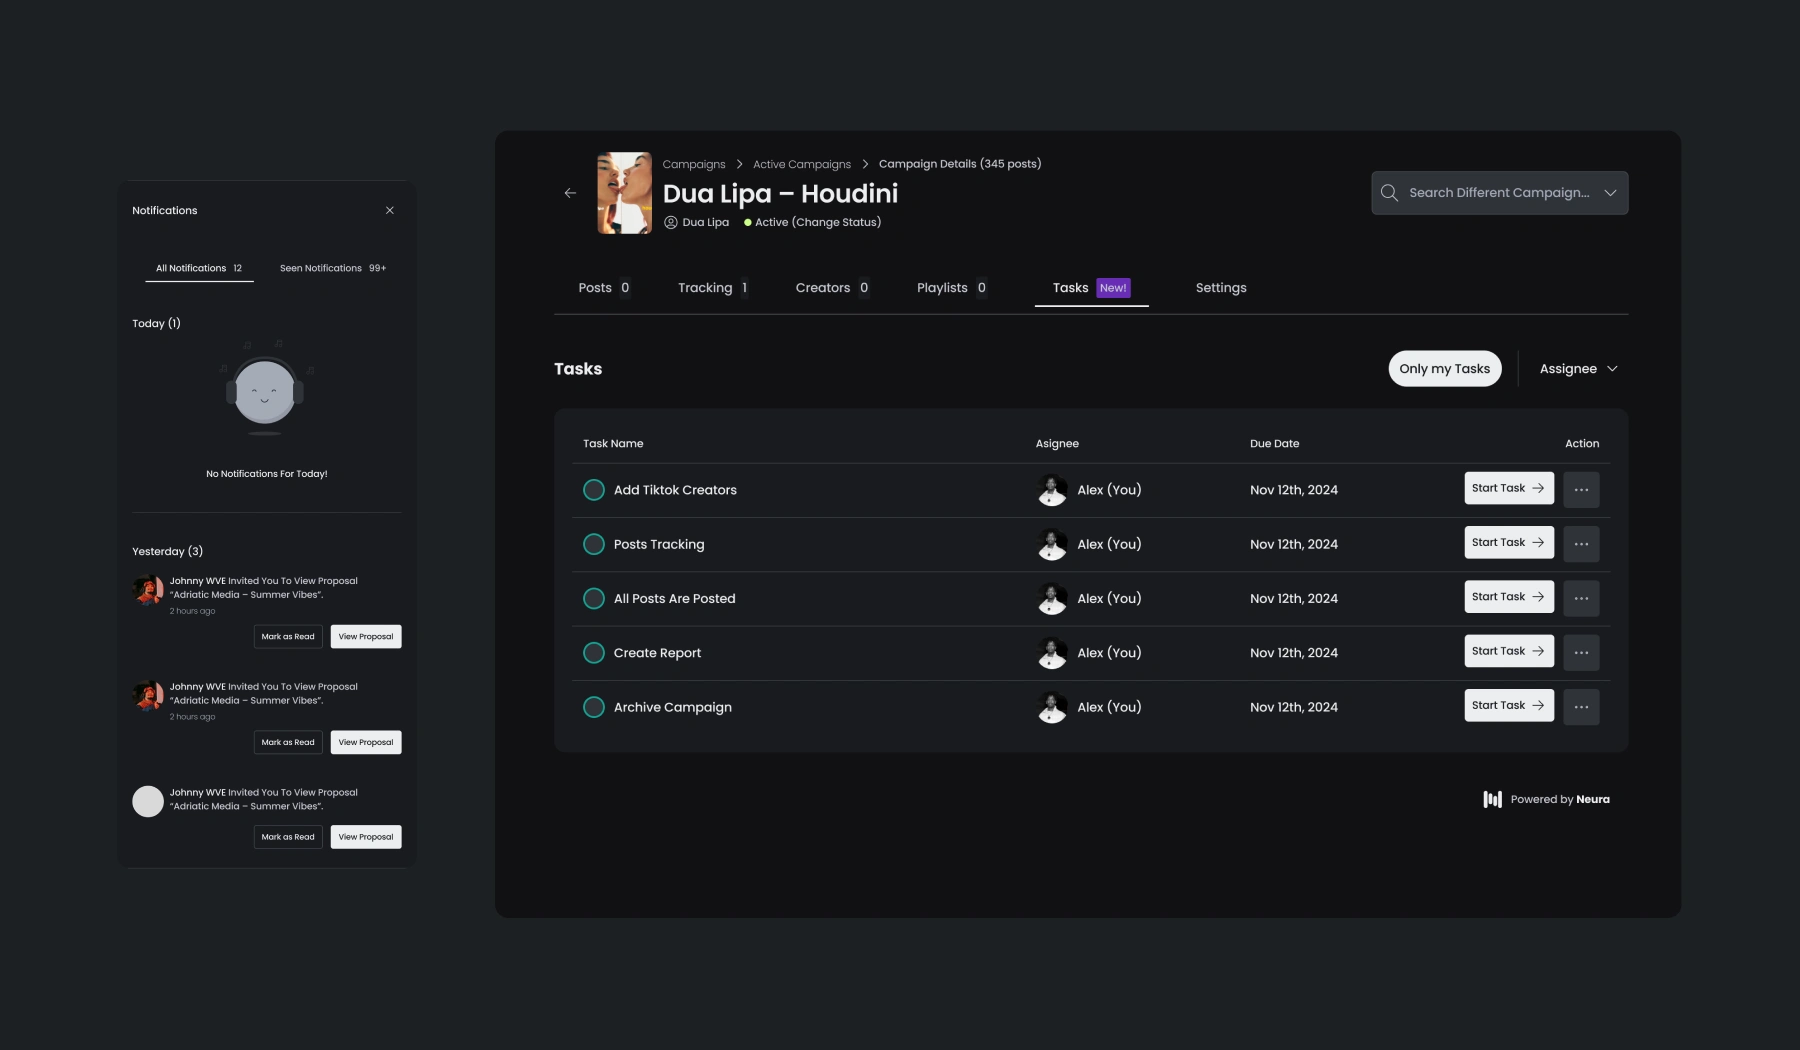Click the Neura logo icon
Viewport: 1800px width, 1050px height.
click(1492, 799)
